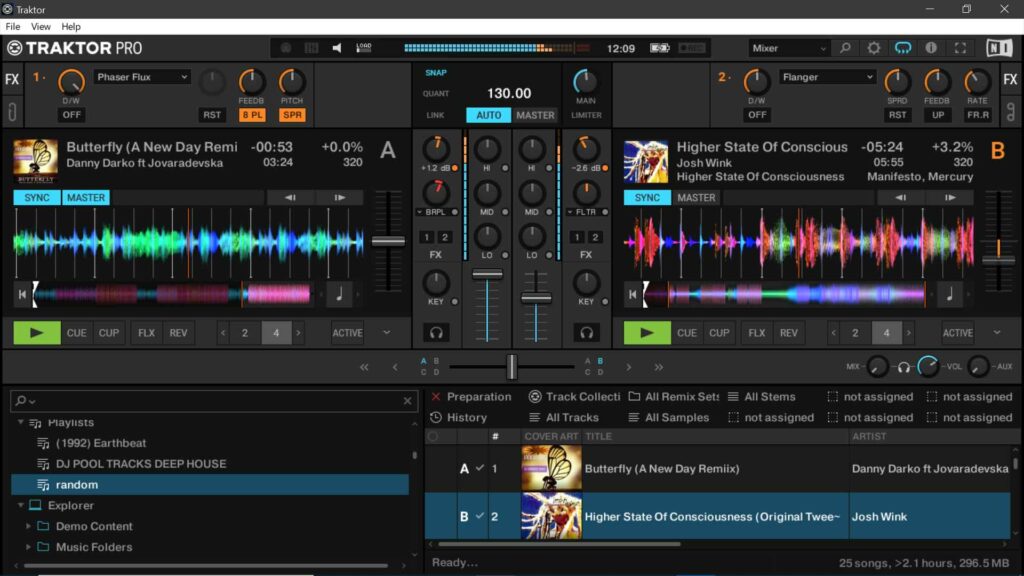Image resolution: width=1024 pixels, height=576 pixels.
Task: Click the CUE button on Deck A
Action: (77, 333)
